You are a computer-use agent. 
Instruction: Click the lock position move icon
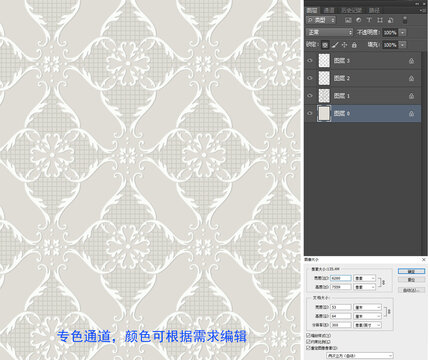click(x=344, y=45)
